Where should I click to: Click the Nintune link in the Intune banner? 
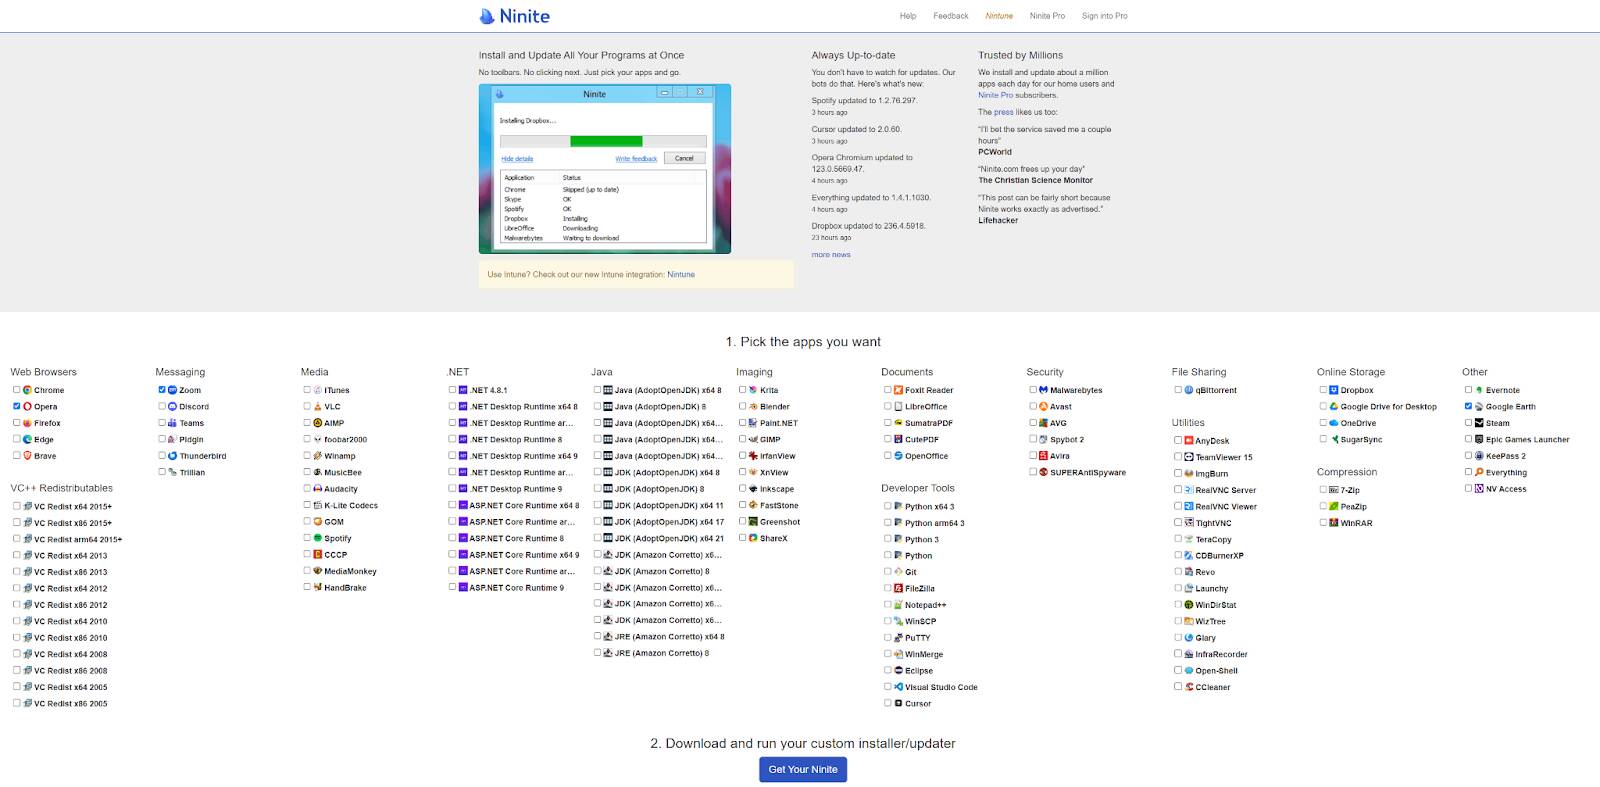[680, 274]
